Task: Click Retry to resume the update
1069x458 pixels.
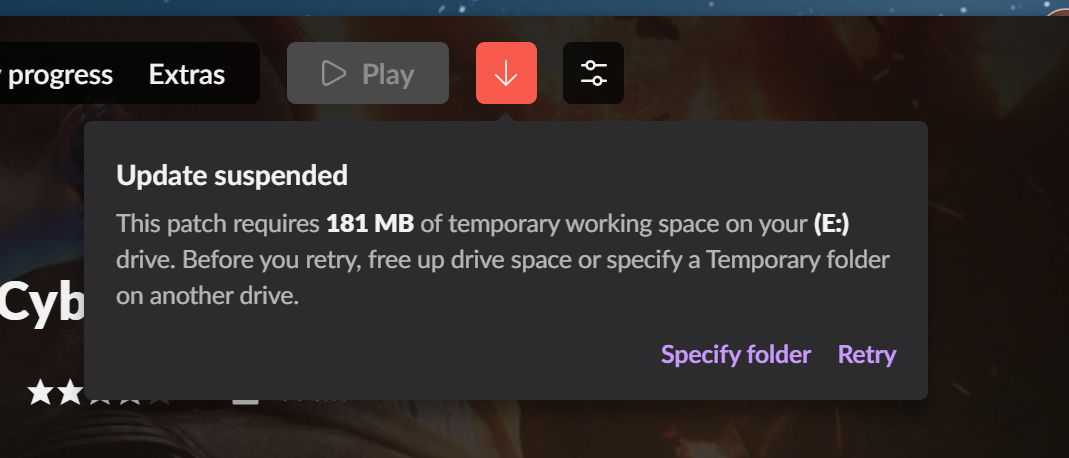Action: point(867,354)
